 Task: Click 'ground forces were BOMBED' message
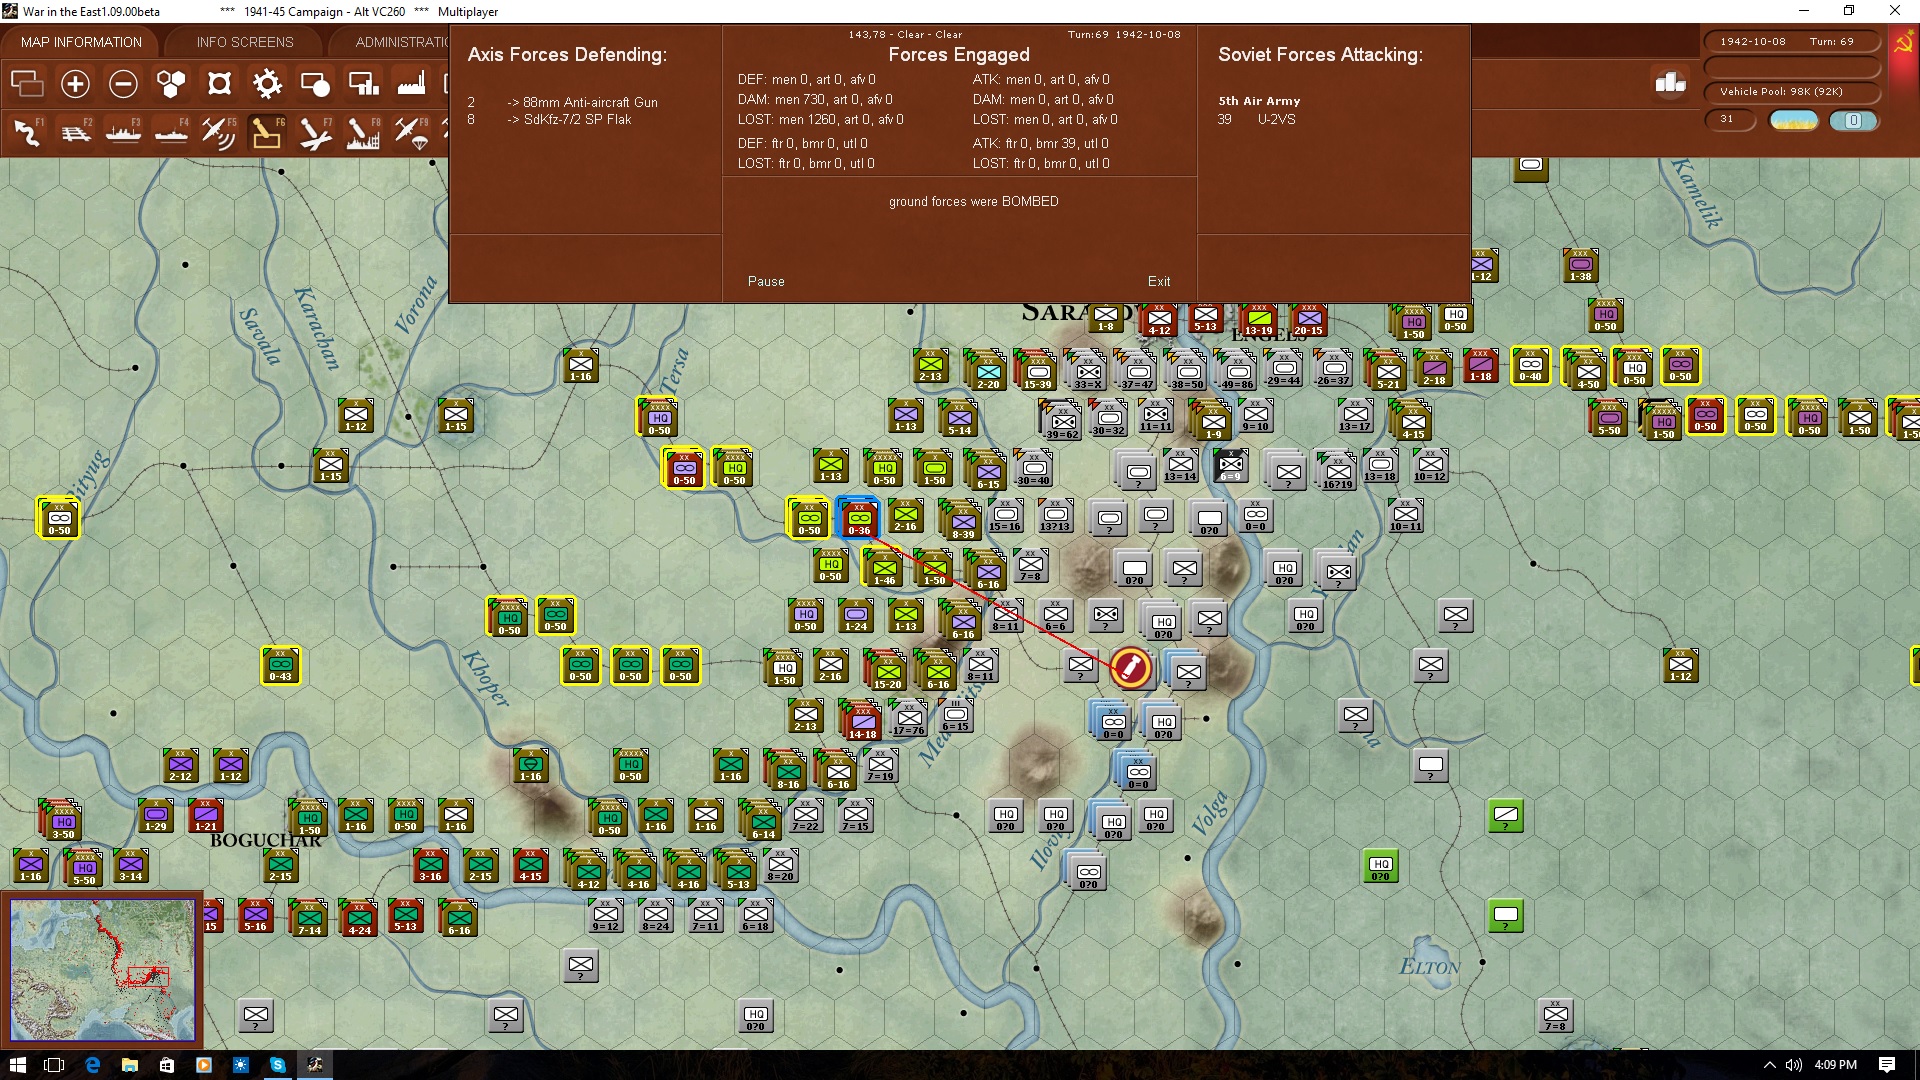[x=973, y=202]
